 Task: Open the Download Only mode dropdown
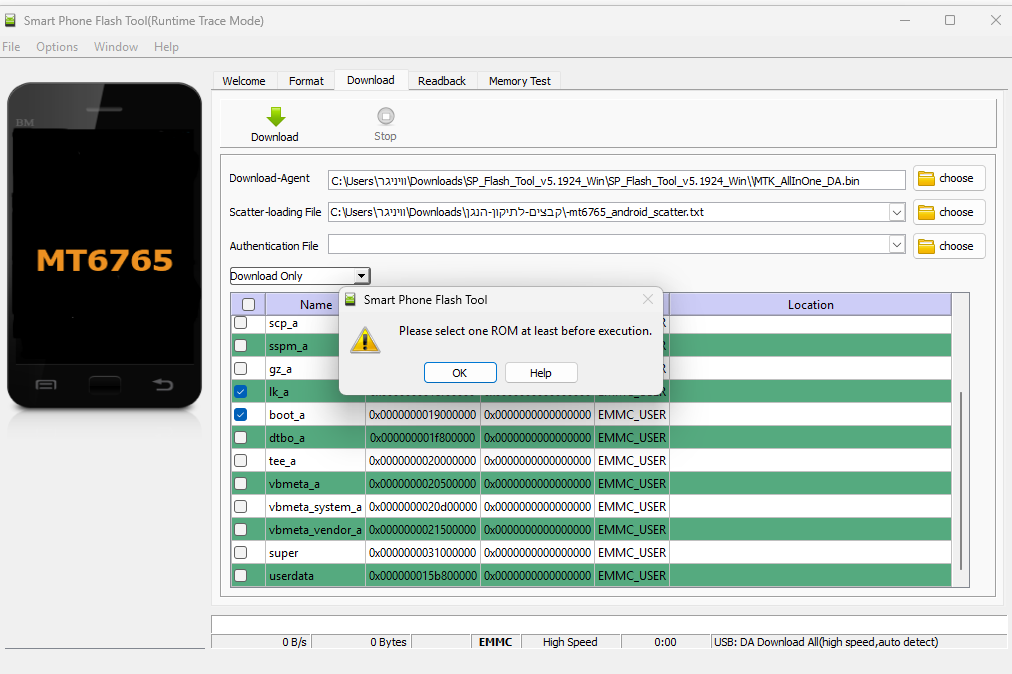(362, 276)
